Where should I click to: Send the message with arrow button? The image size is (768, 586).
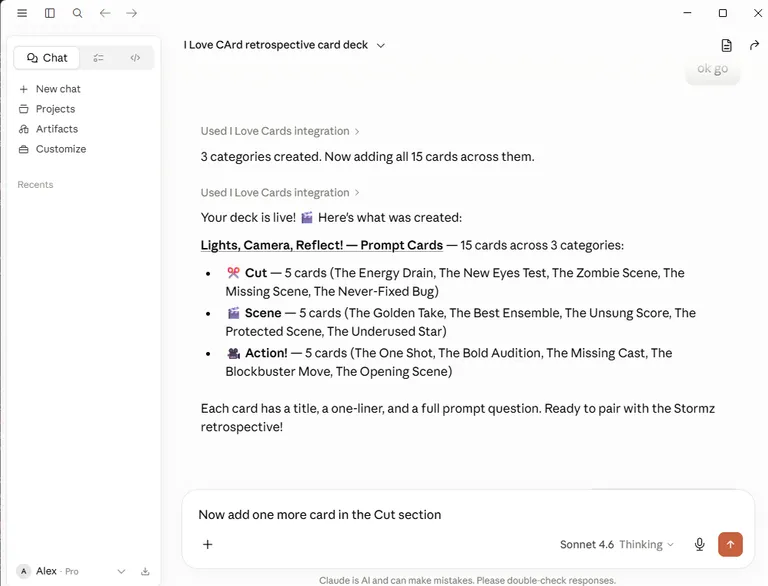coord(730,544)
